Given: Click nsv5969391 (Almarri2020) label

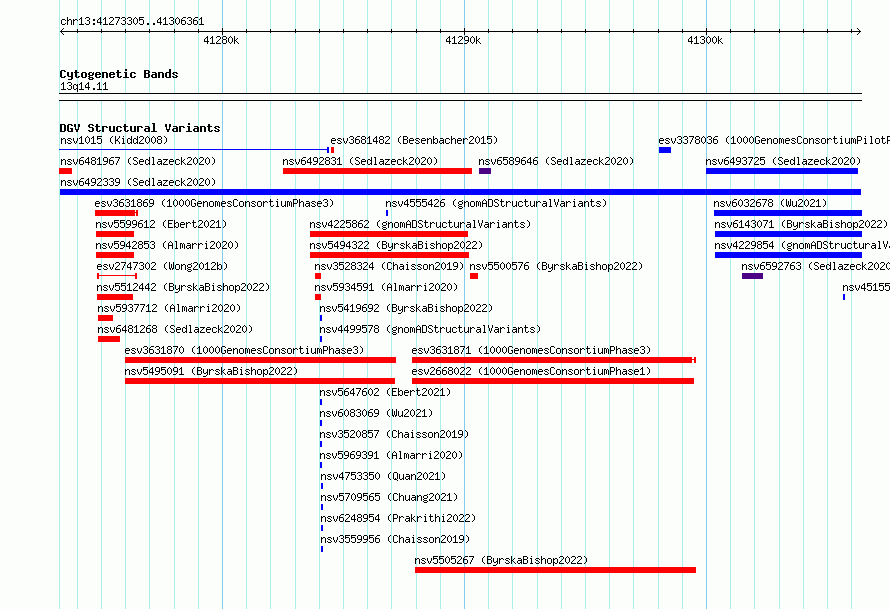Looking at the screenshot, I should click(x=391, y=455).
